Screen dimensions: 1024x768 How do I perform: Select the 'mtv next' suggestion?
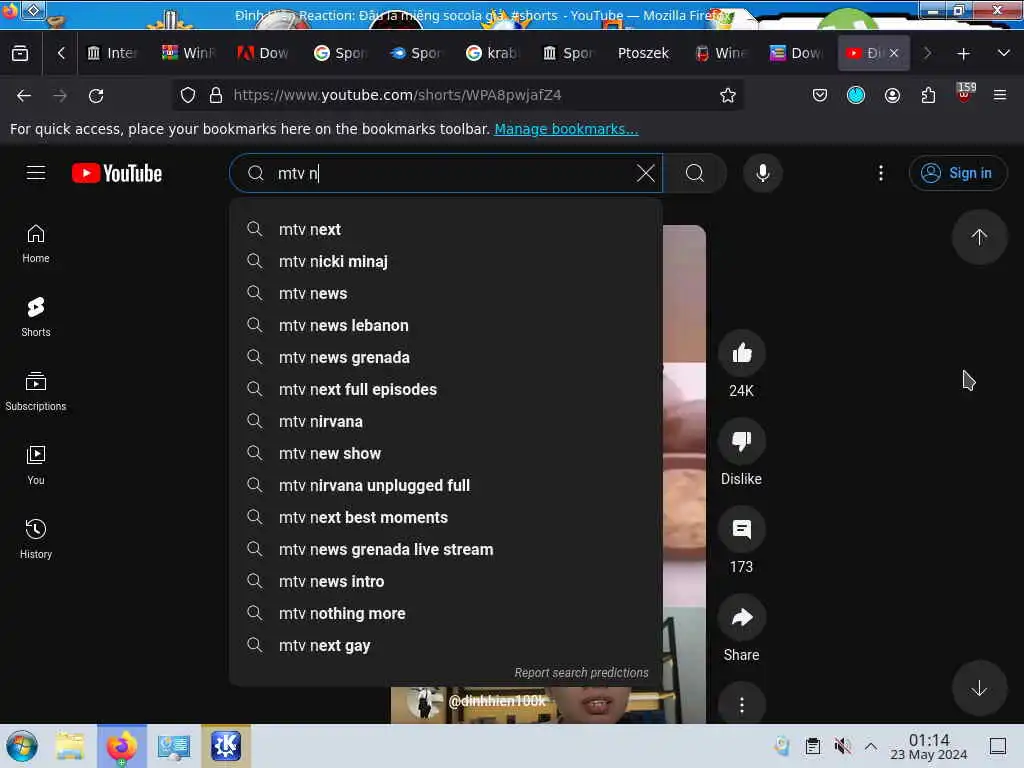pyautogui.click(x=445, y=229)
